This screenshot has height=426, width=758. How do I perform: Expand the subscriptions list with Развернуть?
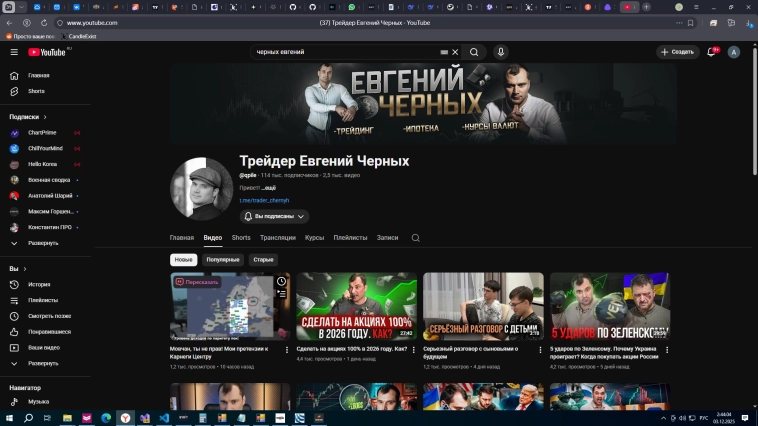[x=45, y=243]
